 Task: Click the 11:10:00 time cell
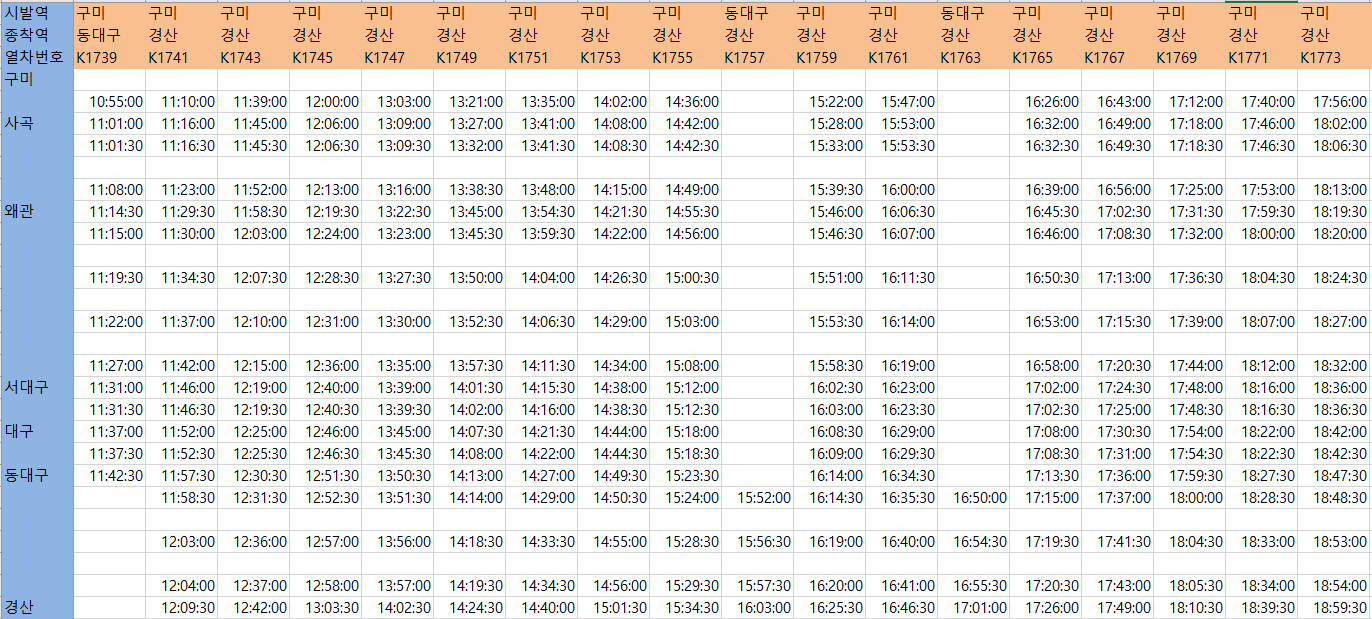coord(182,101)
